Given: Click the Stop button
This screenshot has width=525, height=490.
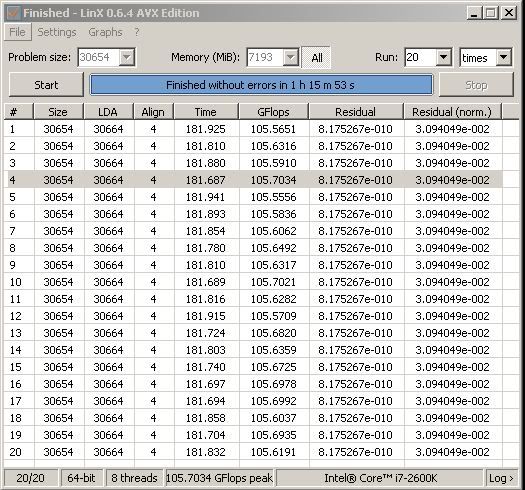Looking at the screenshot, I should 476,85.
